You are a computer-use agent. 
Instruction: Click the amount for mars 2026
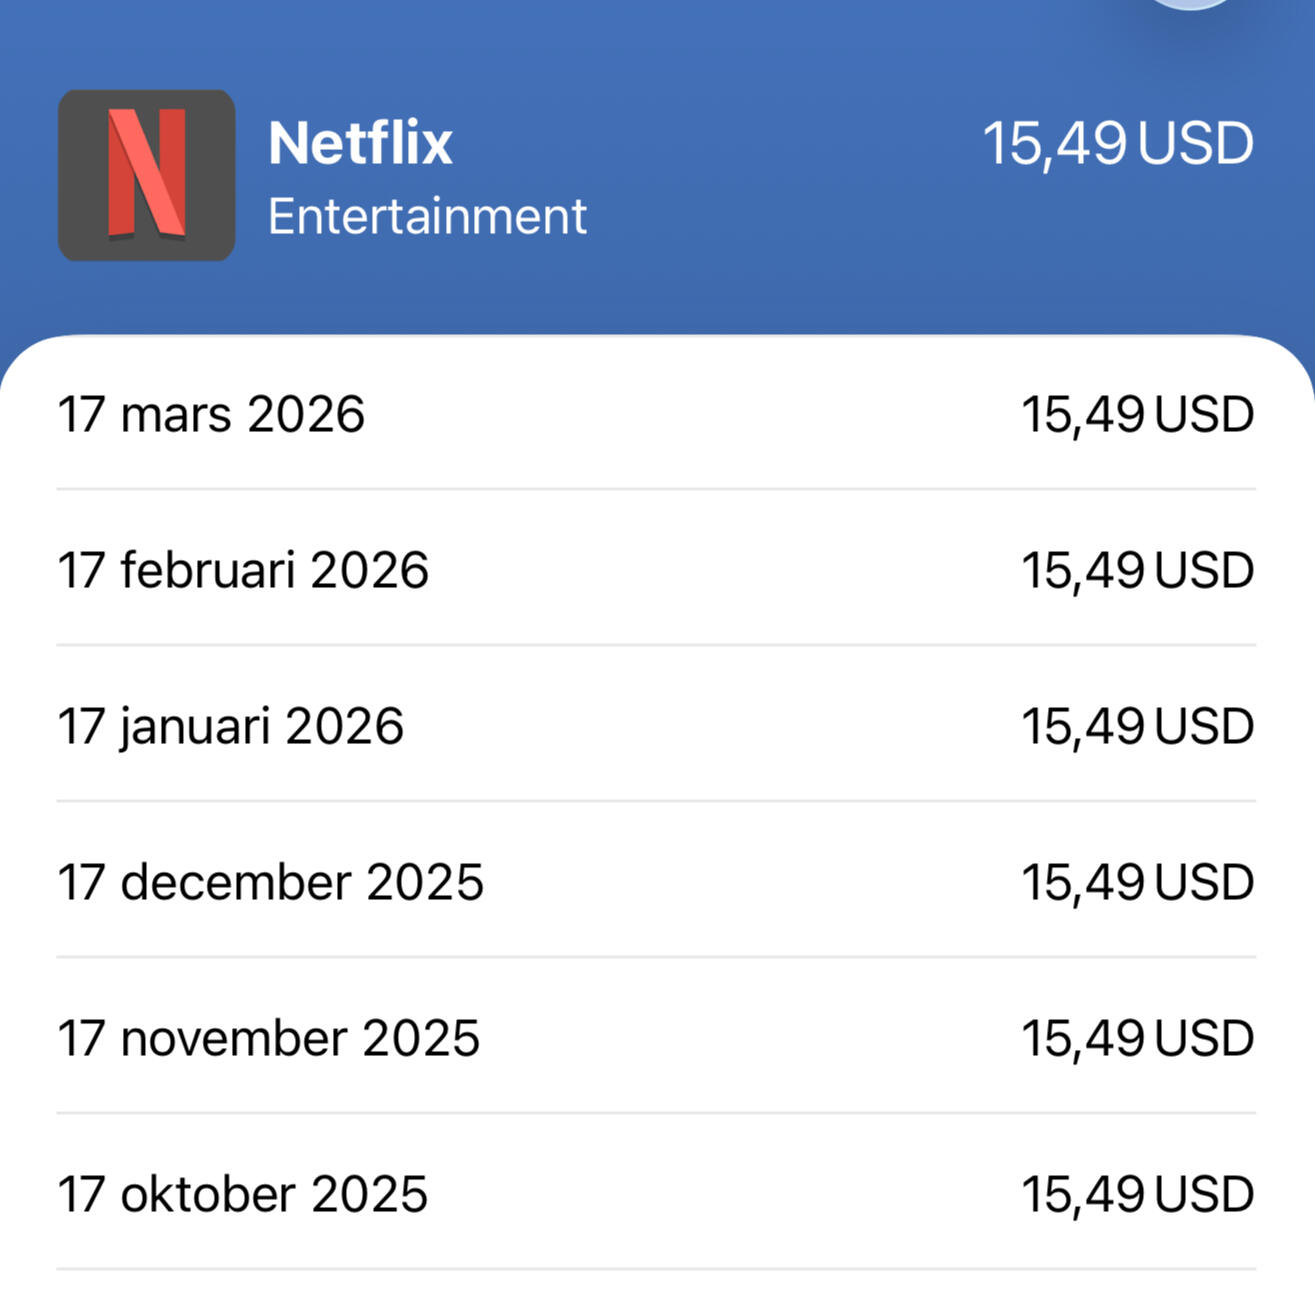click(x=1137, y=414)
